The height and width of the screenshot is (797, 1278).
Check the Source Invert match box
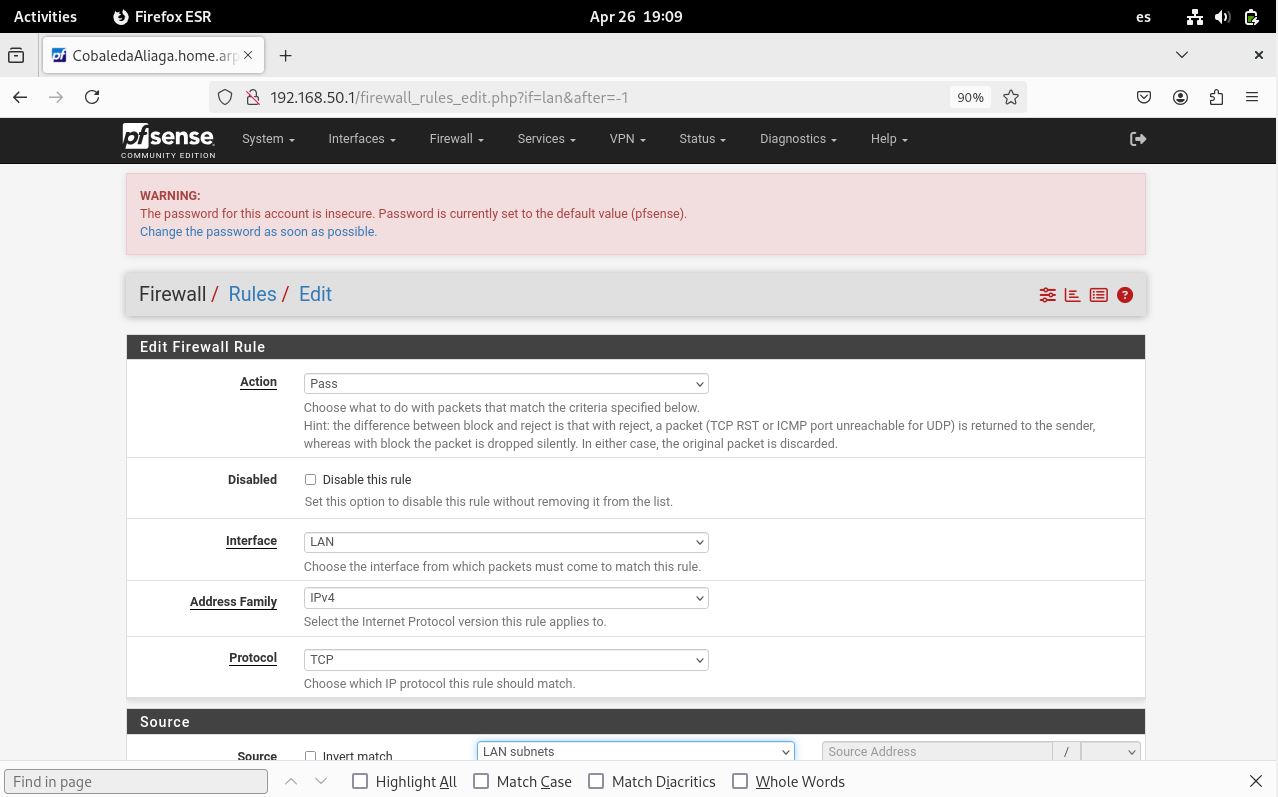click(x=310, y=756)
